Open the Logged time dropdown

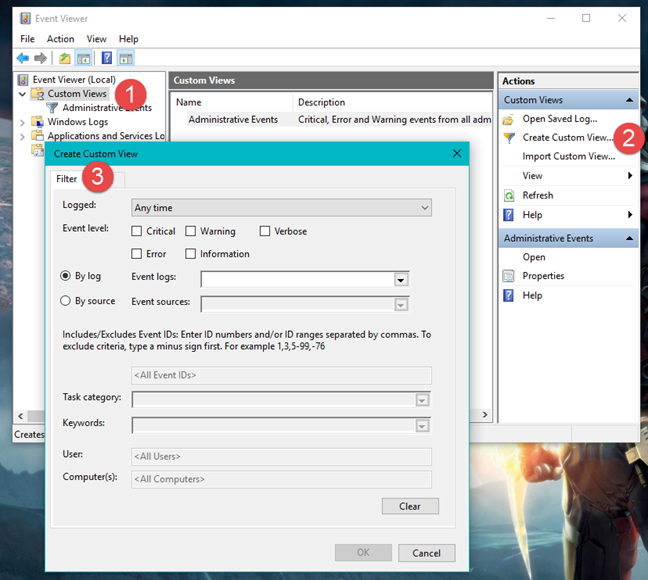(281, 208)
